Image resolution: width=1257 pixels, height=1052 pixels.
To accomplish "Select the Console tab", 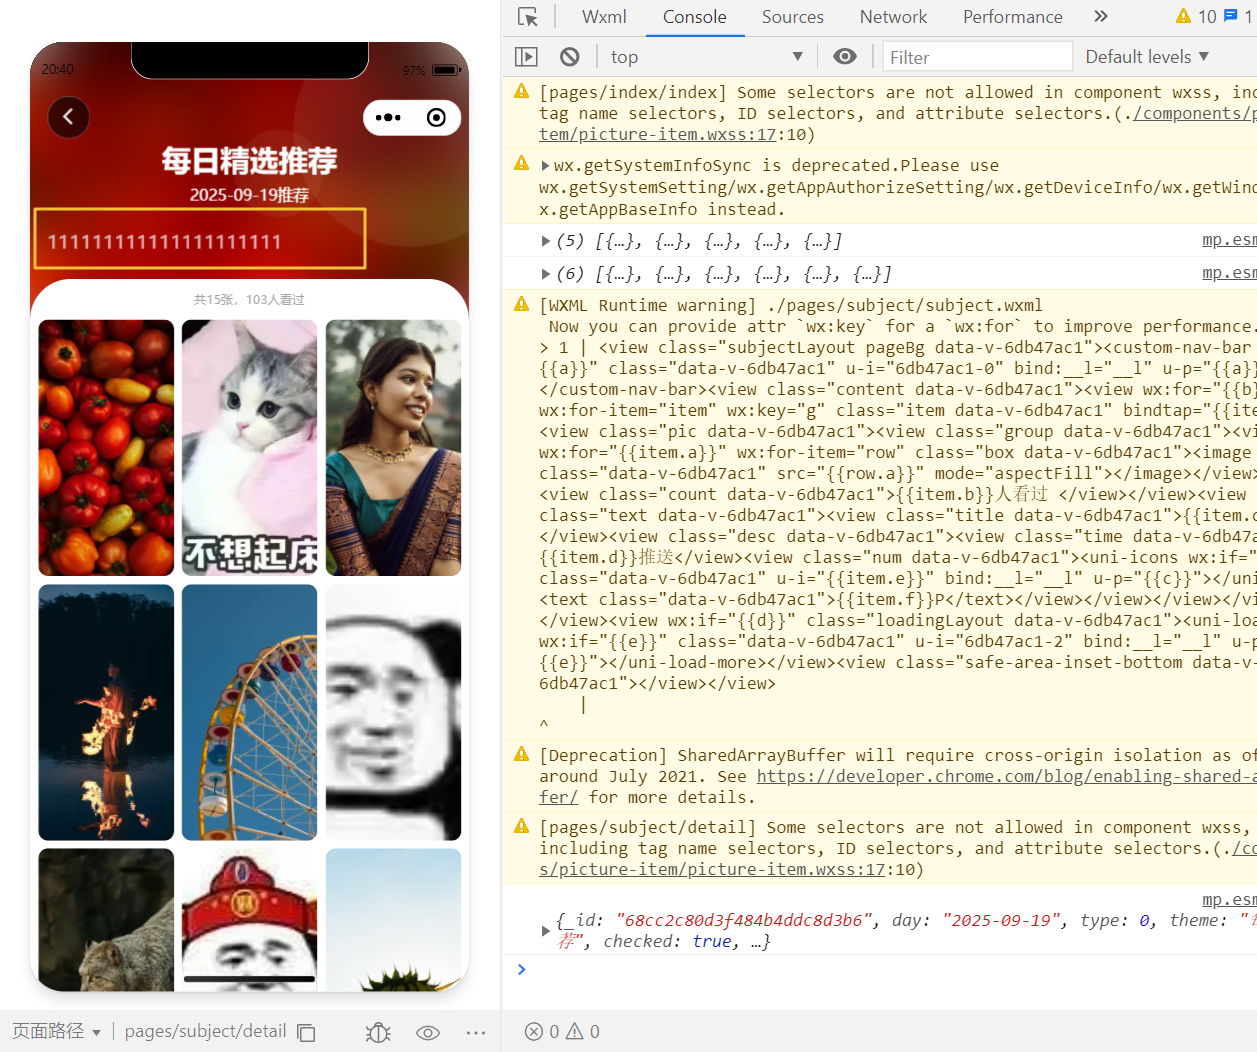I will 694,17.
